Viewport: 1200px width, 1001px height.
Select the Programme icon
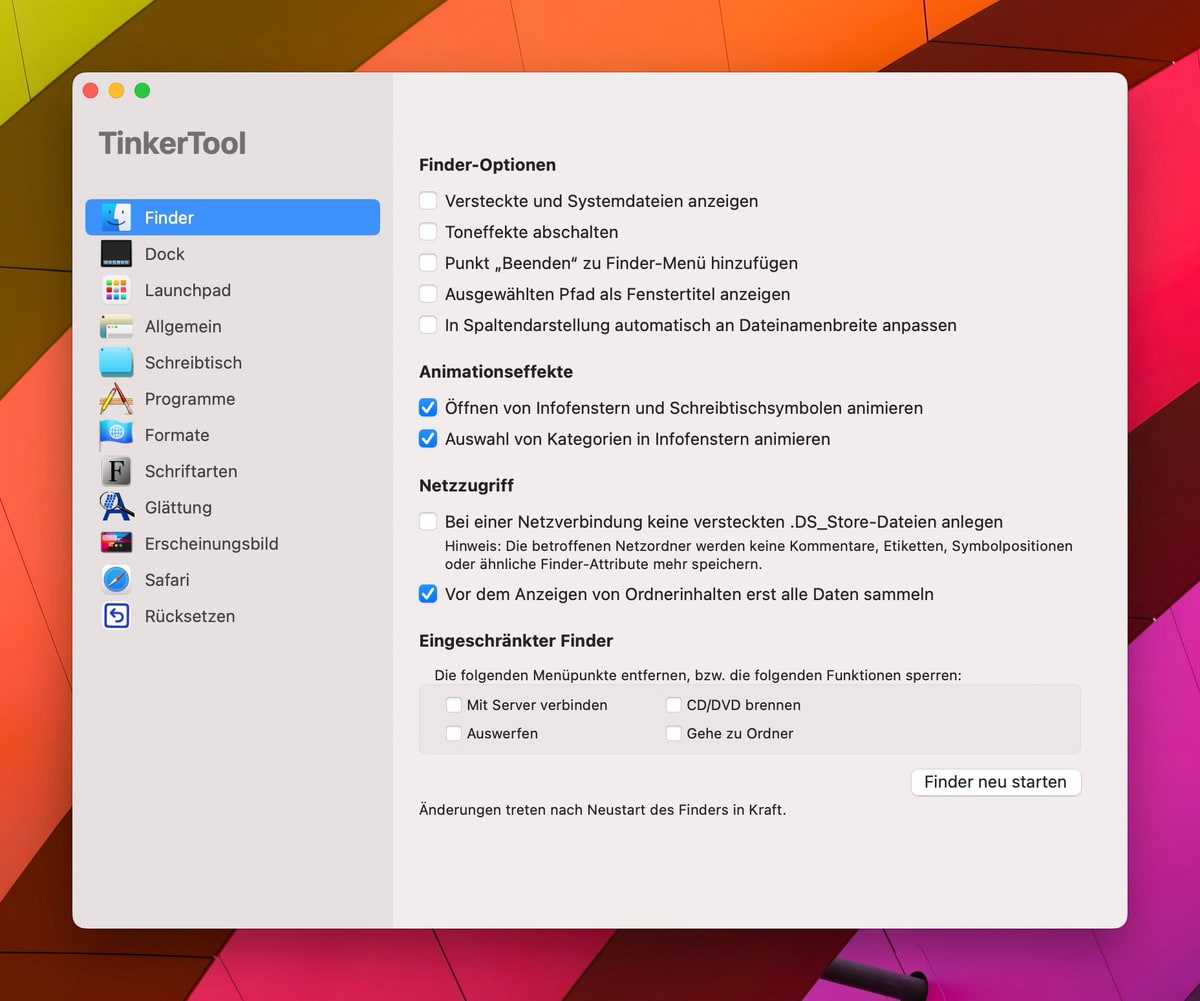[x=116, y=399]
